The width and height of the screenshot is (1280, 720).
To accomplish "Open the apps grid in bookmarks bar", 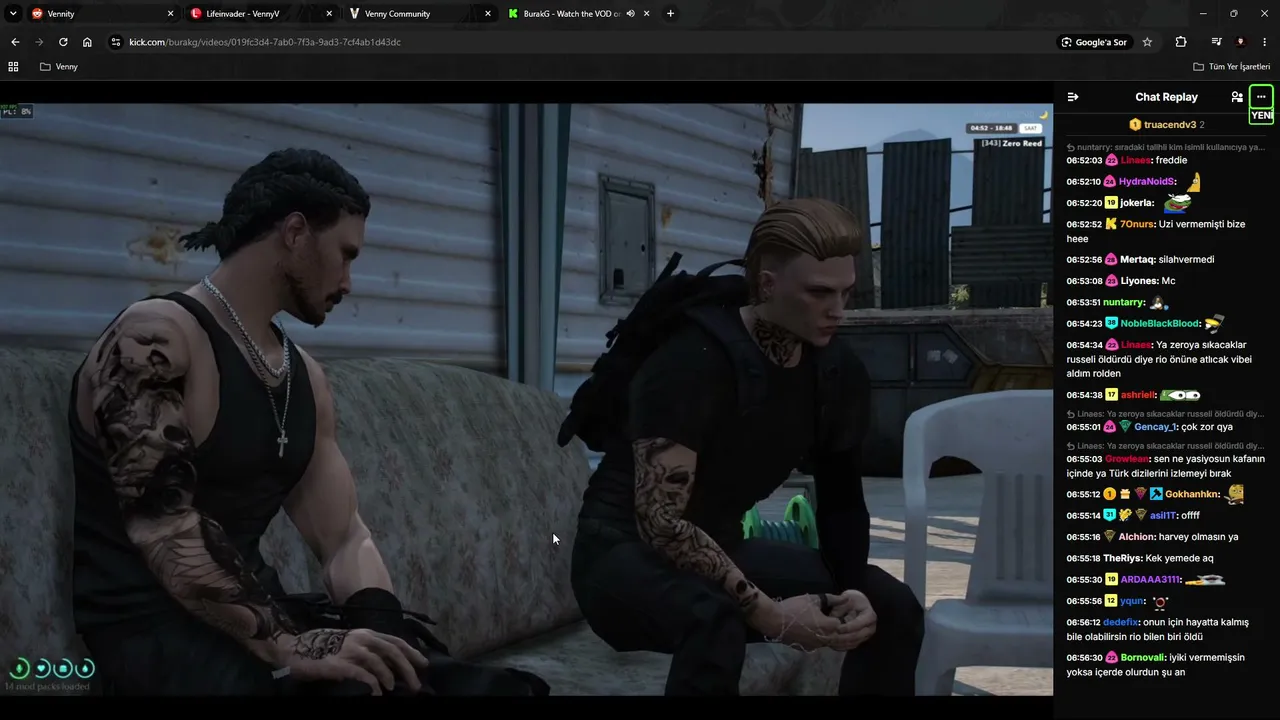I will pyautogui.click(x=13, y=67).
